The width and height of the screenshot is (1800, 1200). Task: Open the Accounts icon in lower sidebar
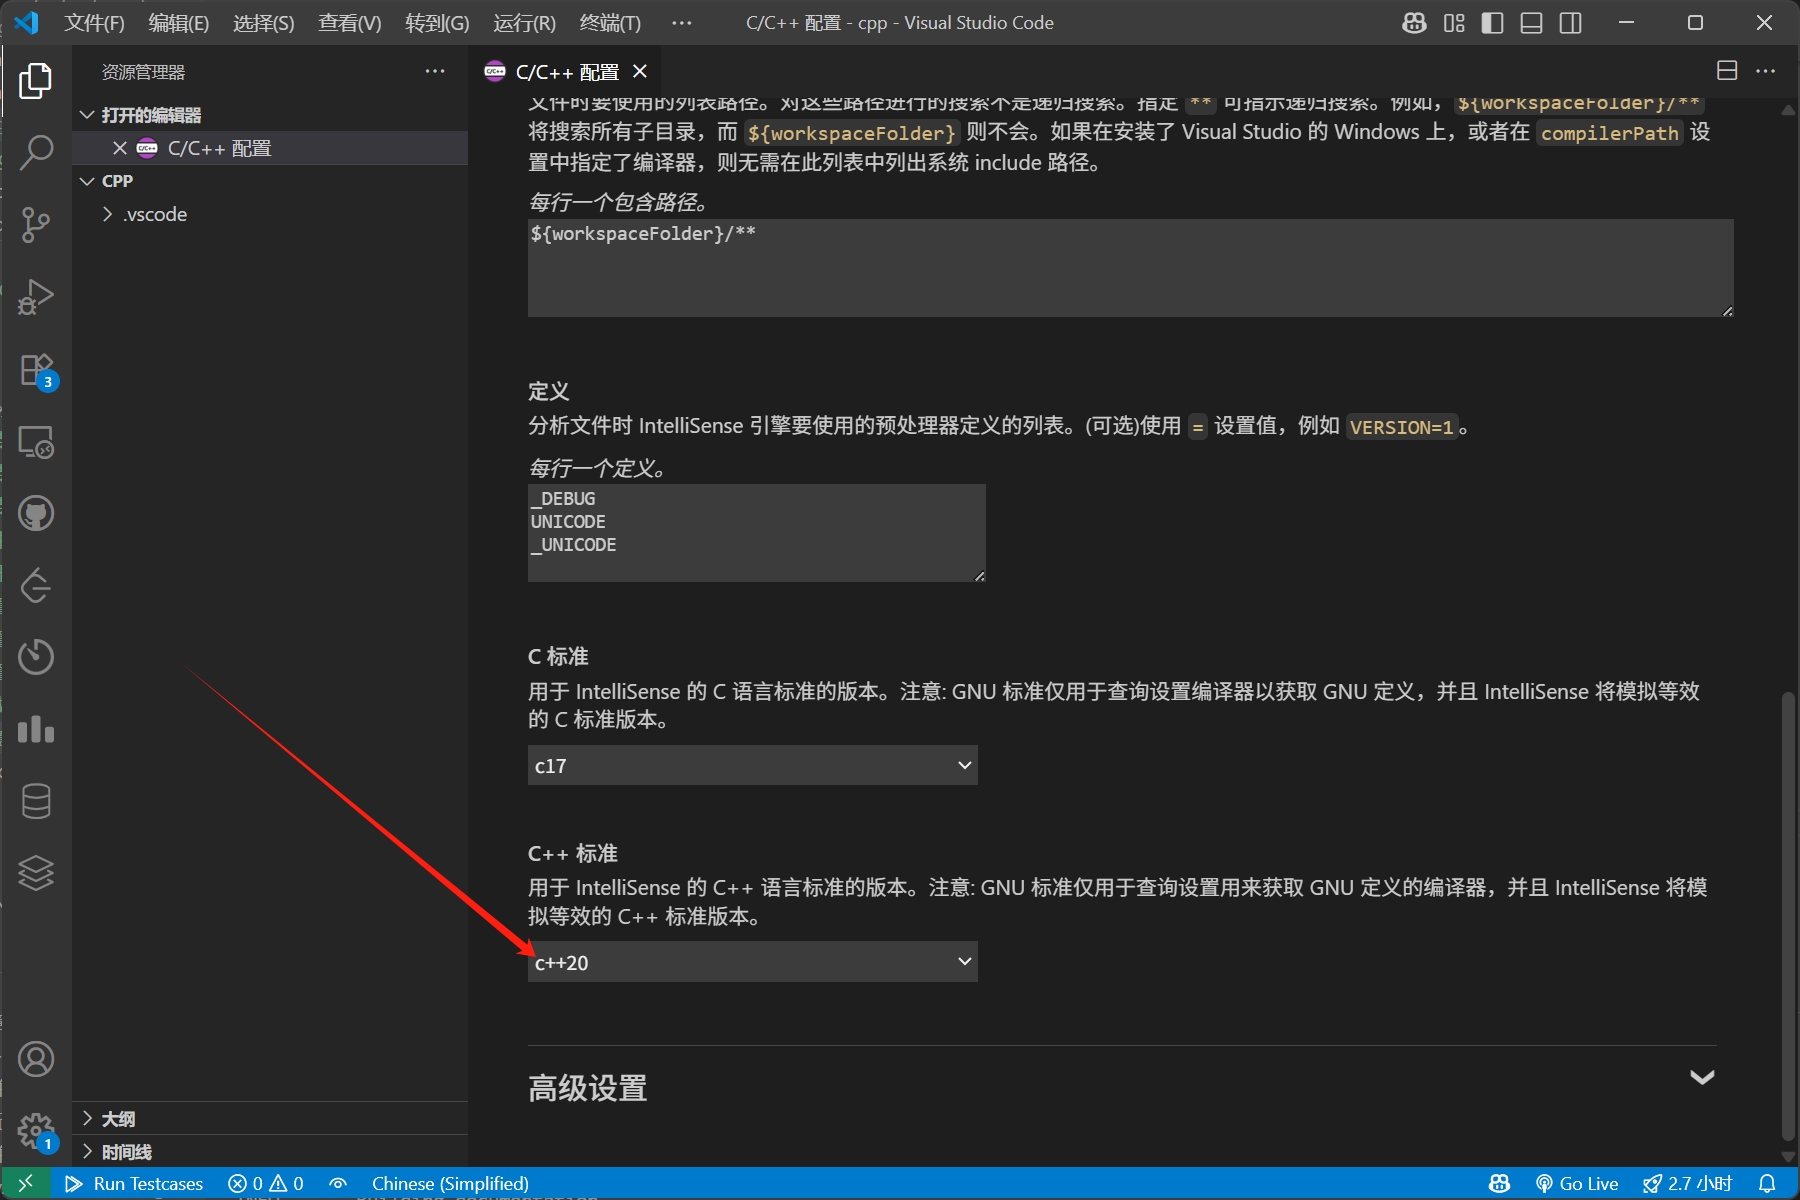point(37,1059)
